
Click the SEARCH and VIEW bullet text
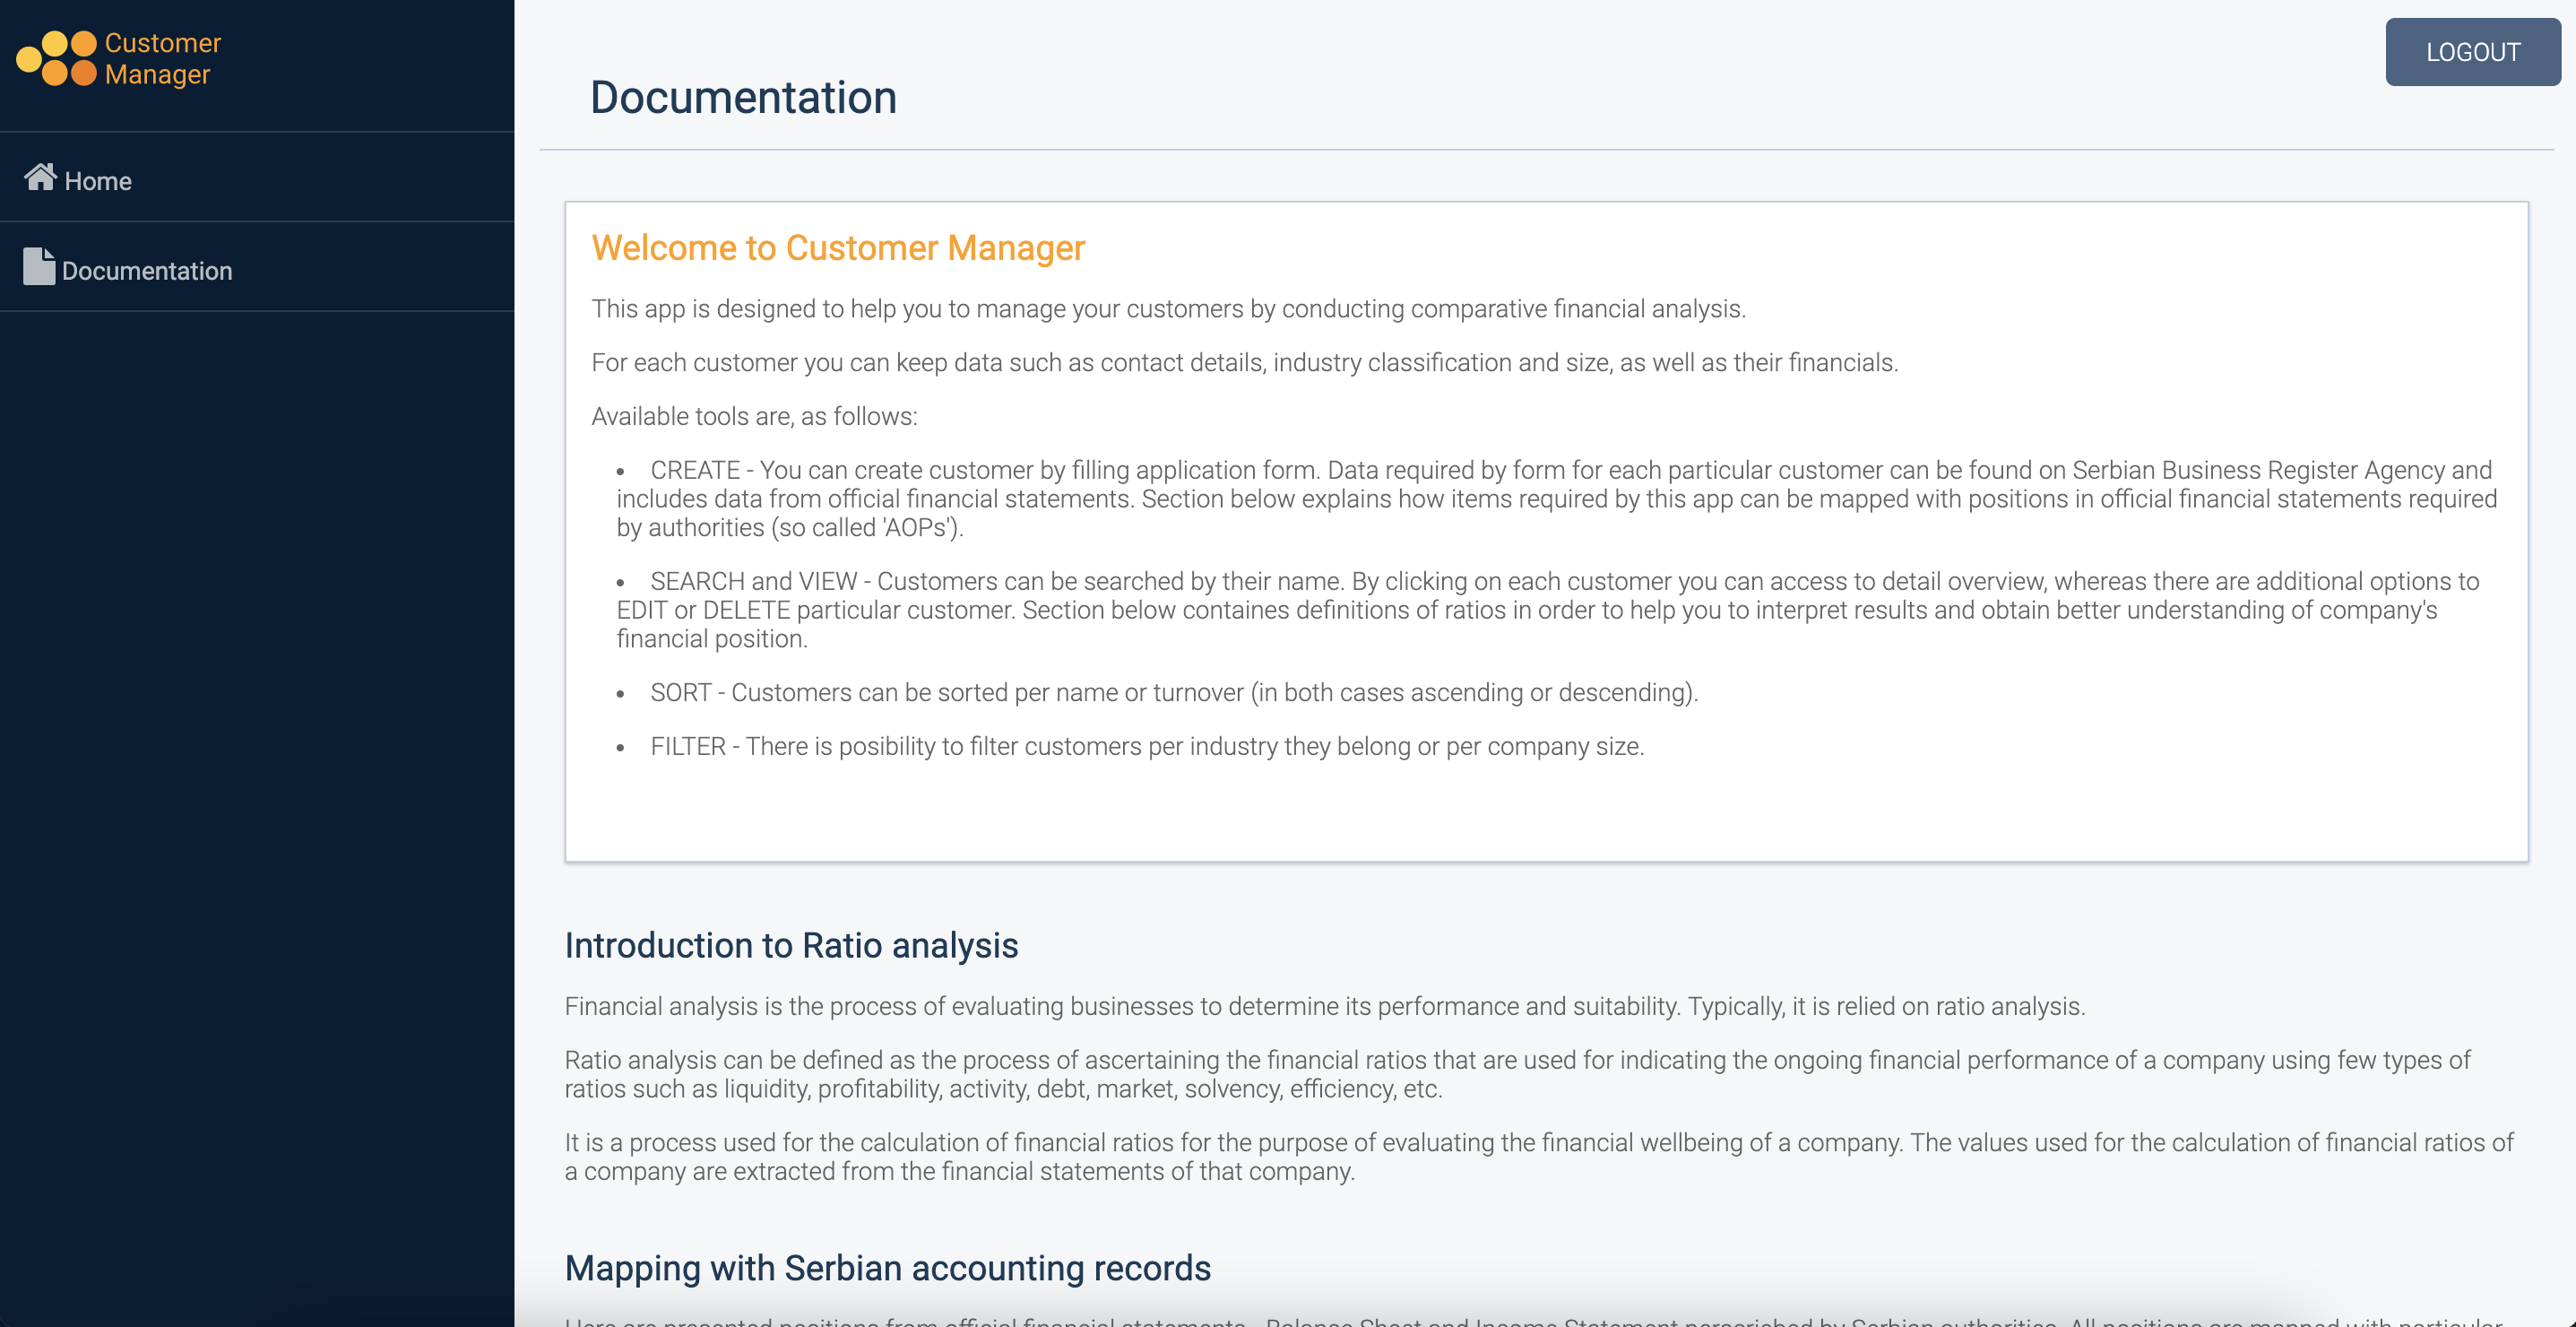[x=1545, y=610]
